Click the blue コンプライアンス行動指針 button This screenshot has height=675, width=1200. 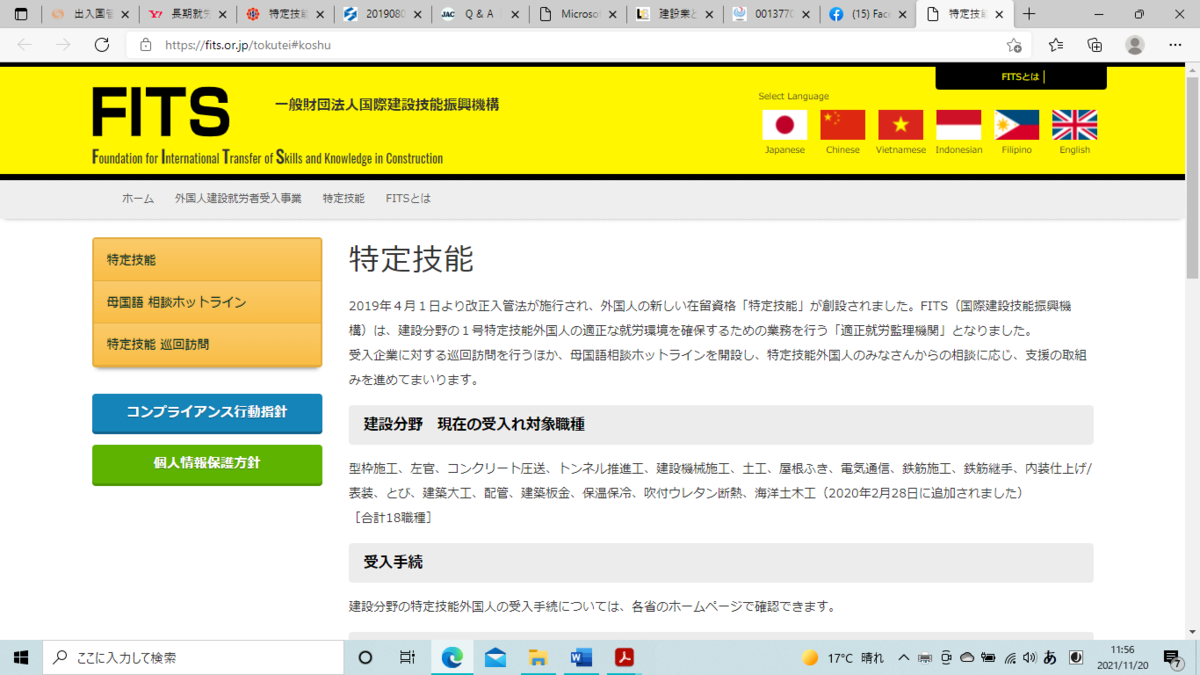(x=207, y=413)
